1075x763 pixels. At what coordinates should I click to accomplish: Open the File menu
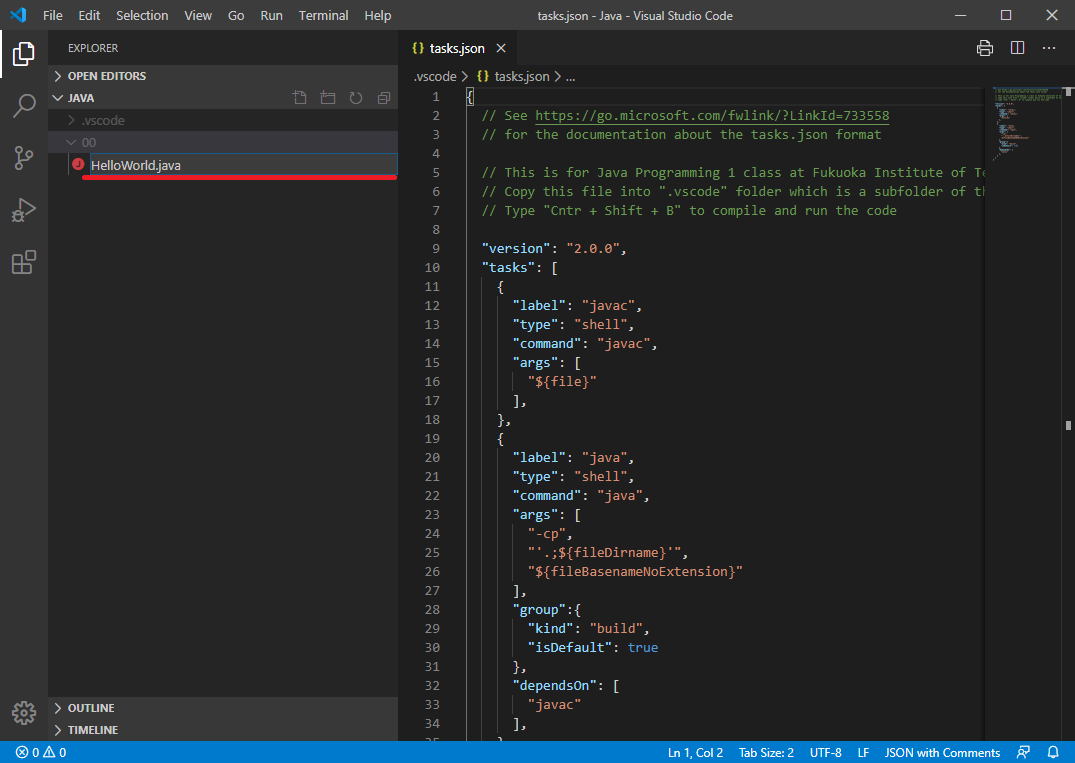[53, 15]
